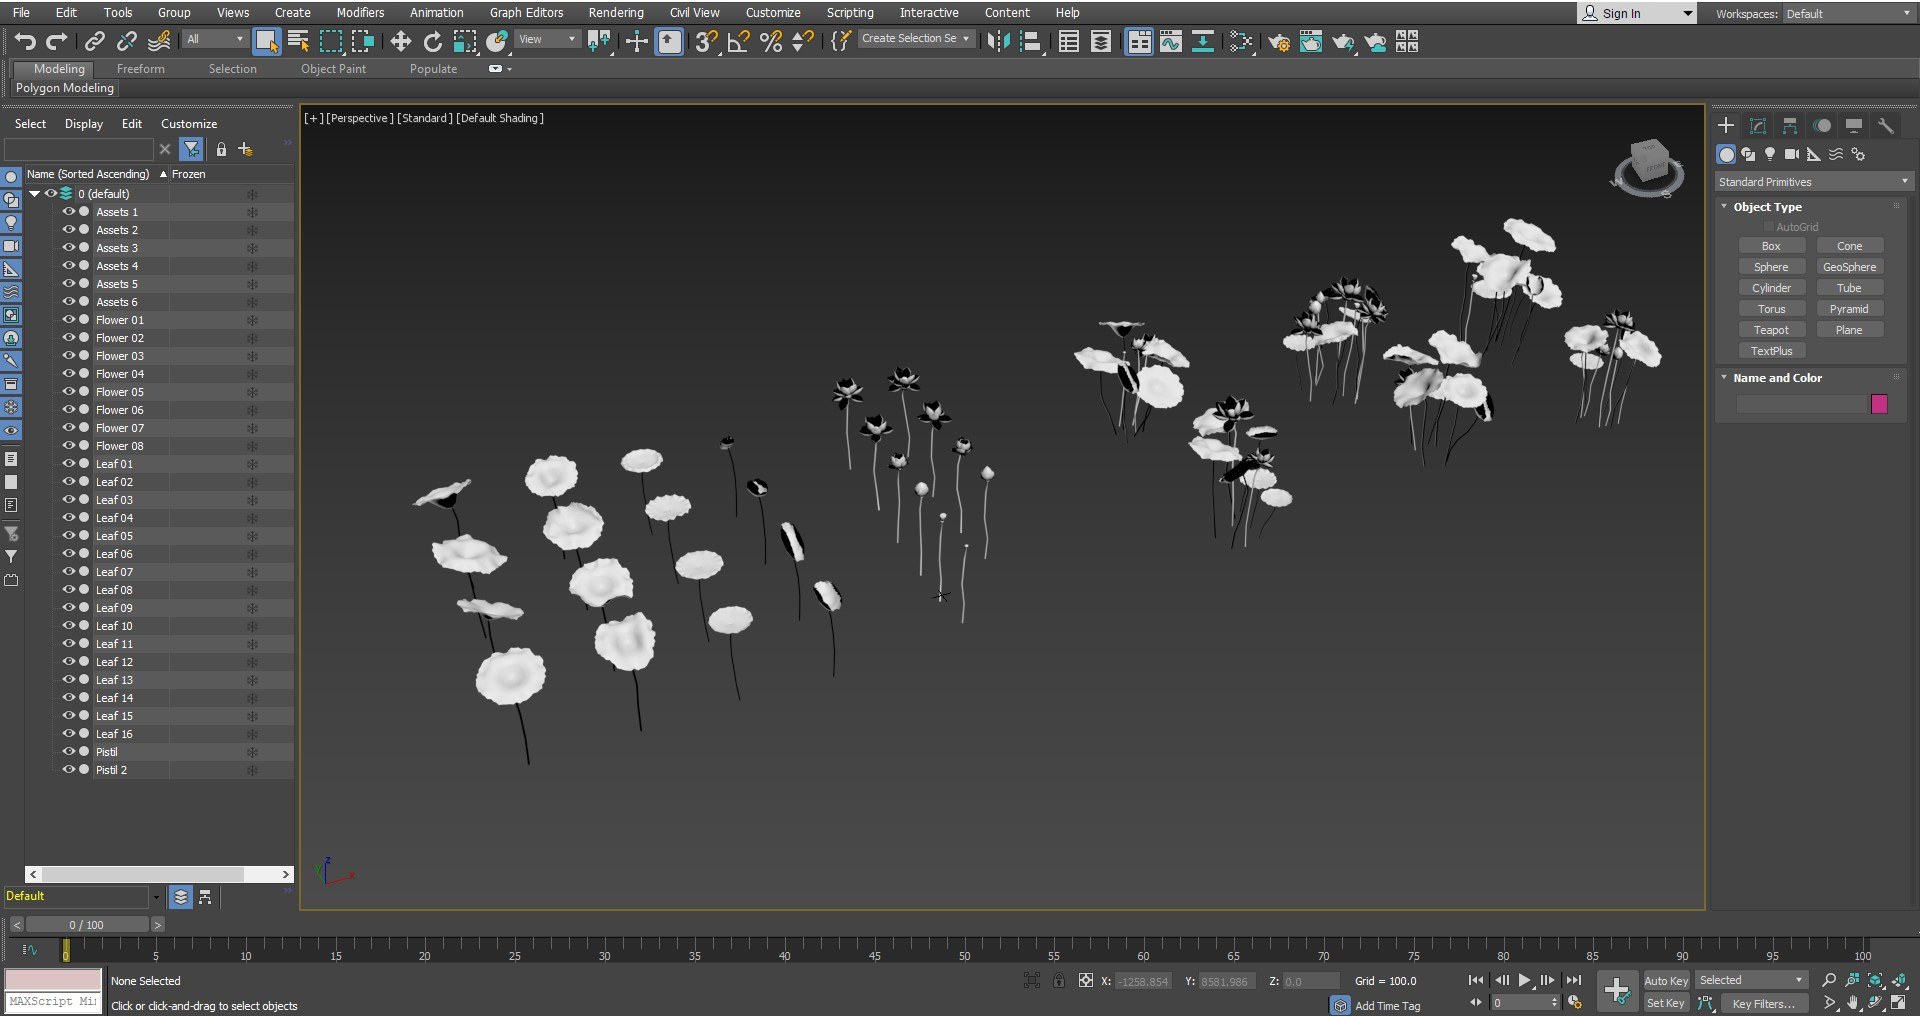Image resolution: width=1920 pixels, height=1016 pixels.
Task: Click the Cylinder primitive button
Action: coord(1771,288)
